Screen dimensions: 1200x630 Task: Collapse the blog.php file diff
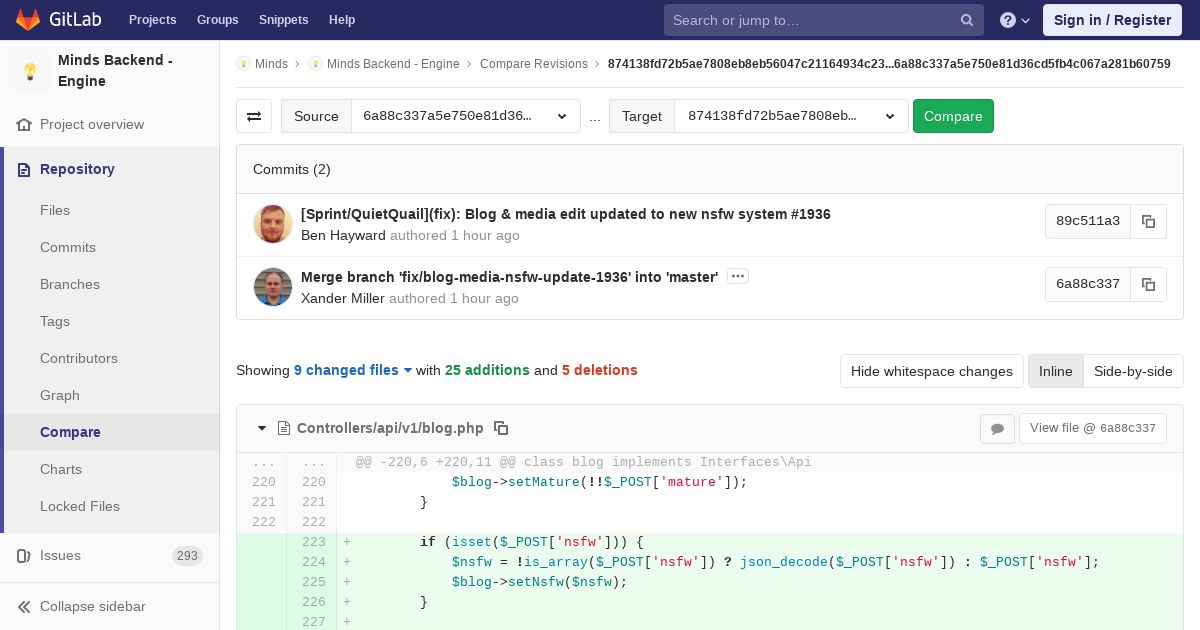click(x=262, y=428)
